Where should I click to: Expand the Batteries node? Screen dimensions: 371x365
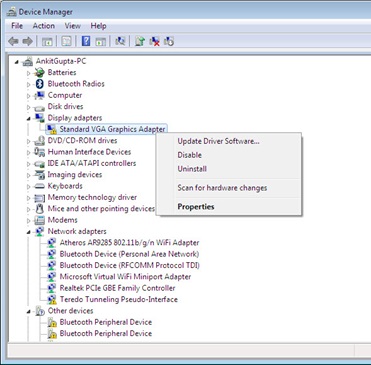[x=28, y=73]
